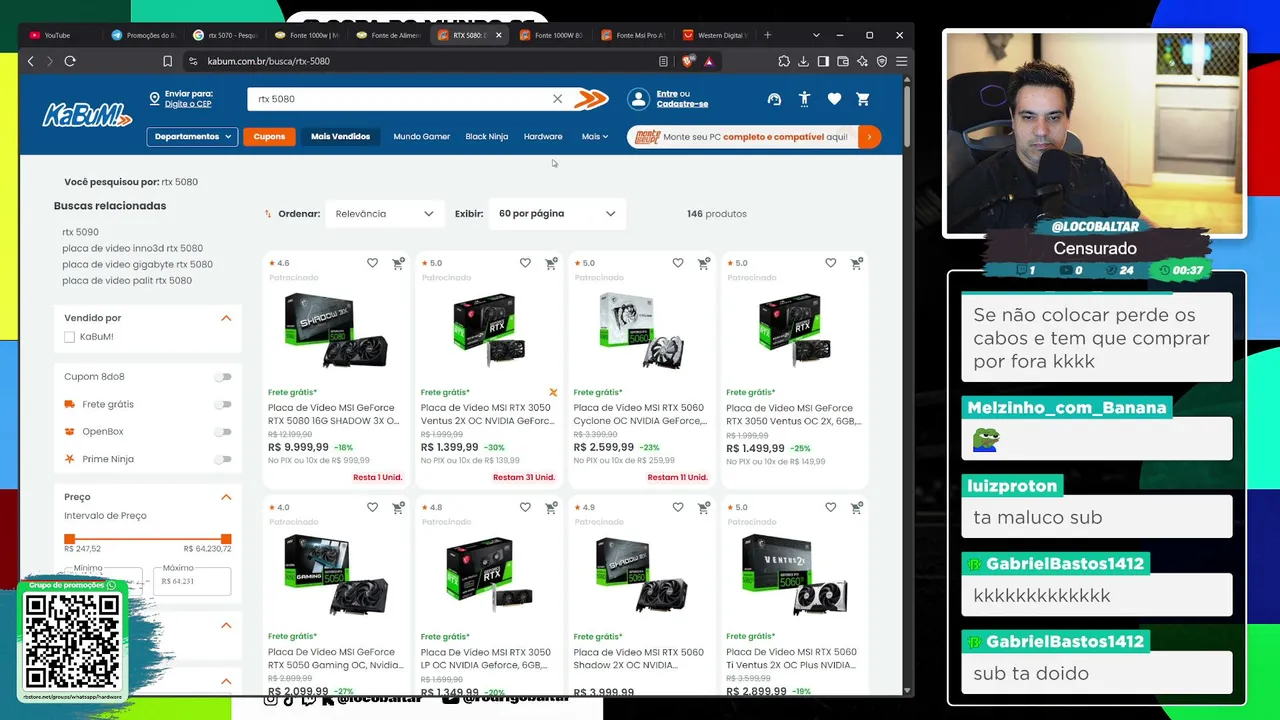This screenshot has width=1280, height=720.
Task: Open the browser tab list chevron
Action: (x=816, y=35)
